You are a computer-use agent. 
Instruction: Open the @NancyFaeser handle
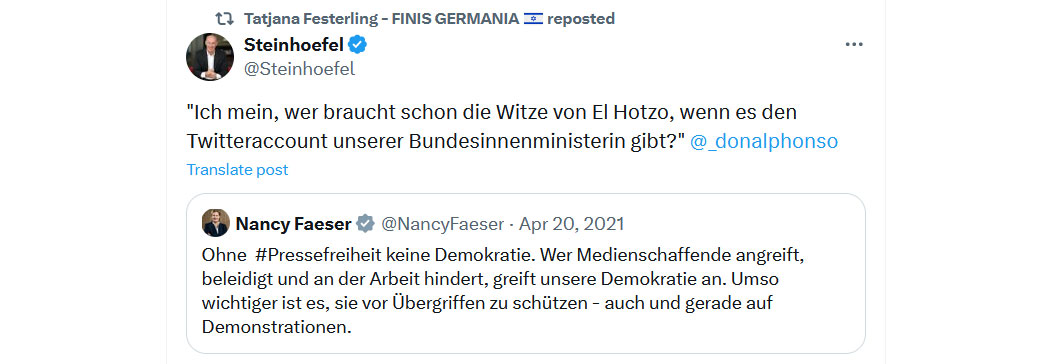tap(442, 224)
